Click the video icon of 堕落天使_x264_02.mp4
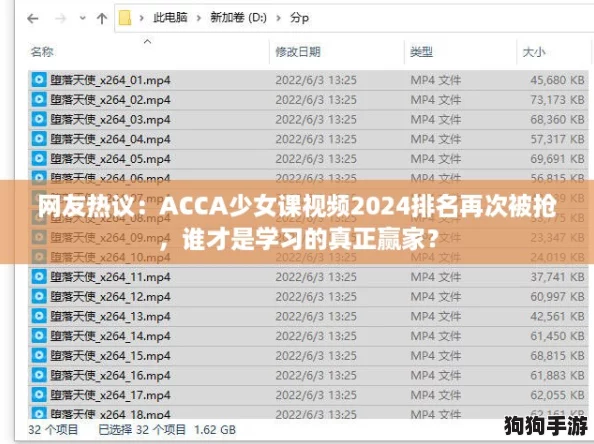 [x=39, y=99]
